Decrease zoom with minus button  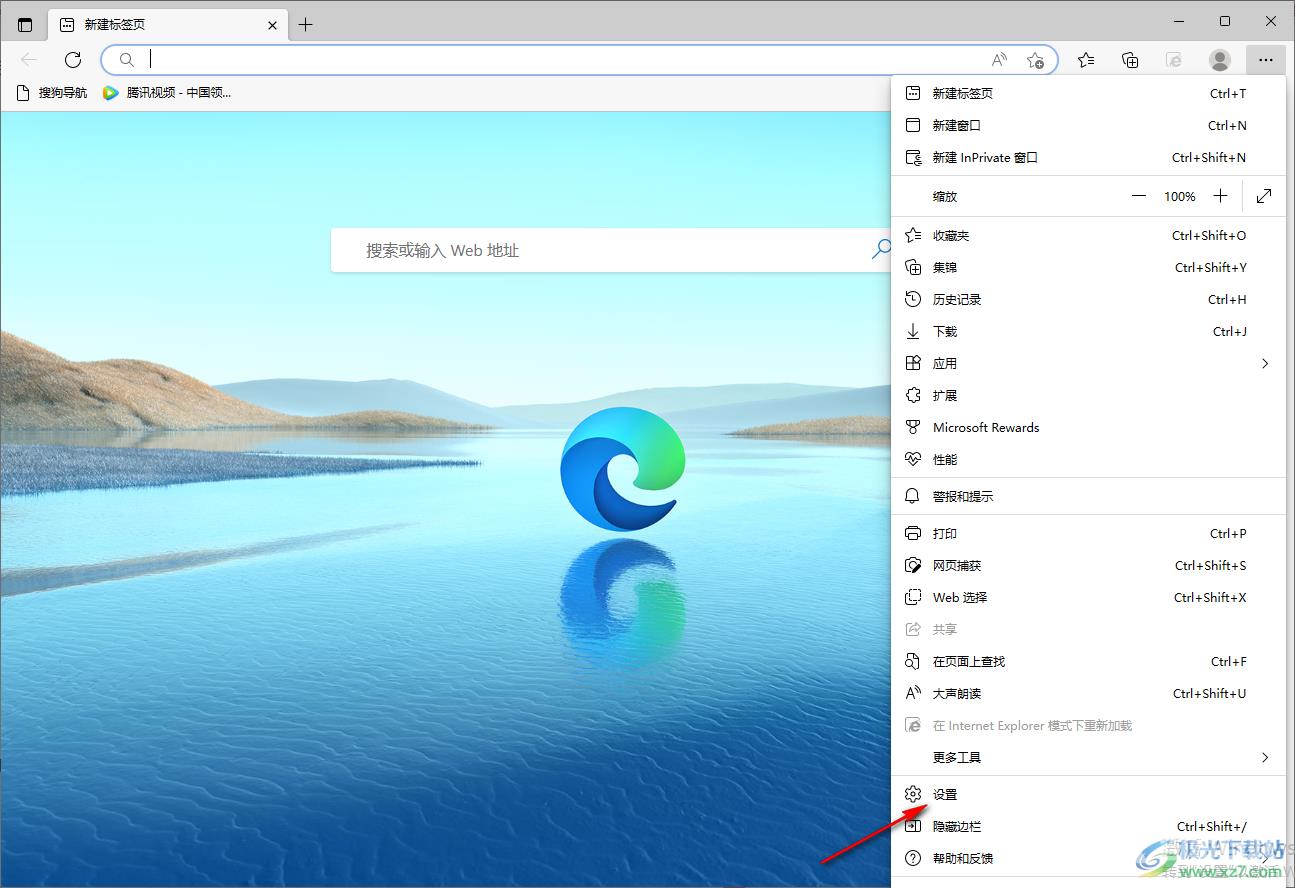pyautogui.click(x=1139, y=196)
